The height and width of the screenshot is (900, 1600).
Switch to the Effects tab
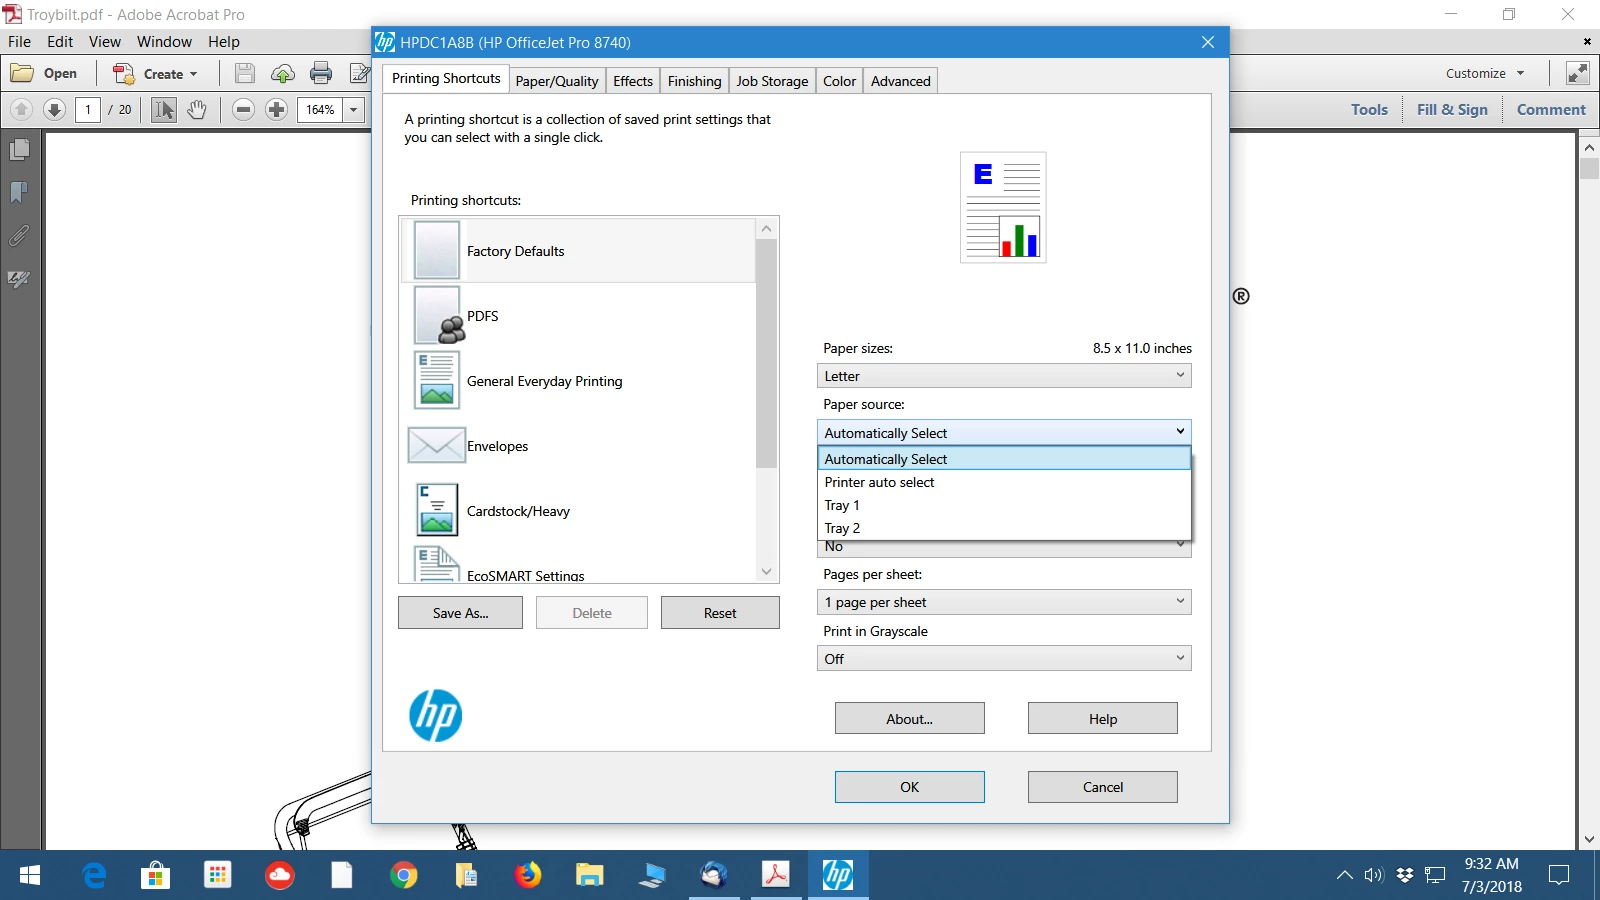tap(633, 81)
